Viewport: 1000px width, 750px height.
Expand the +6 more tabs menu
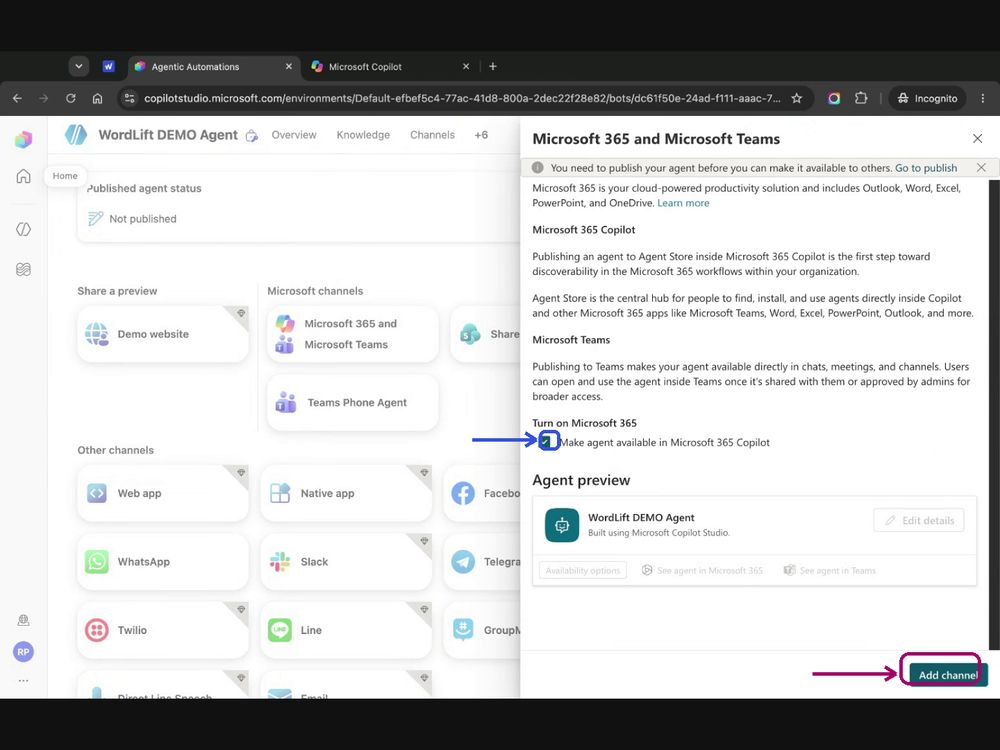[481, 135]
